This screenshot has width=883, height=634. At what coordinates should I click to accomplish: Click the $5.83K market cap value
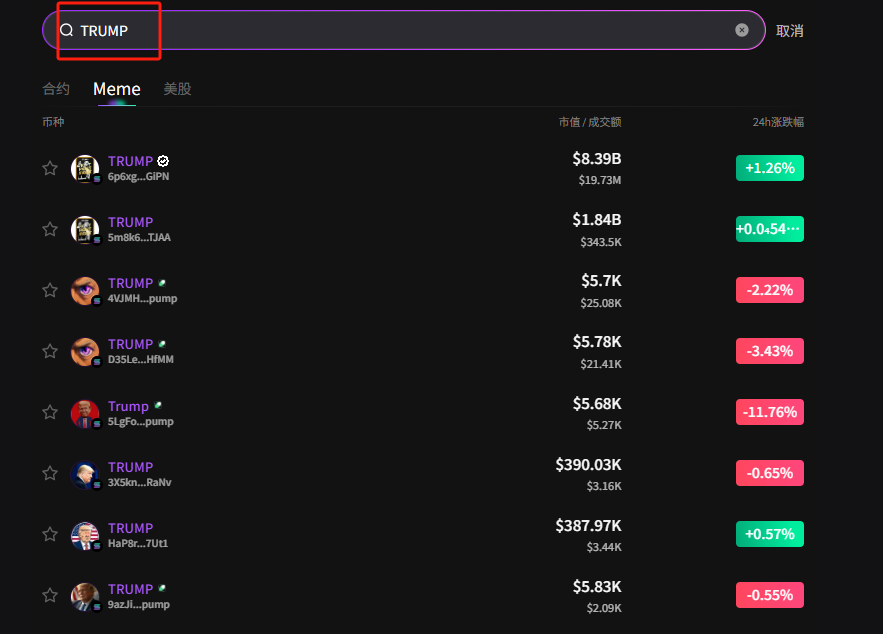(597, 587)
